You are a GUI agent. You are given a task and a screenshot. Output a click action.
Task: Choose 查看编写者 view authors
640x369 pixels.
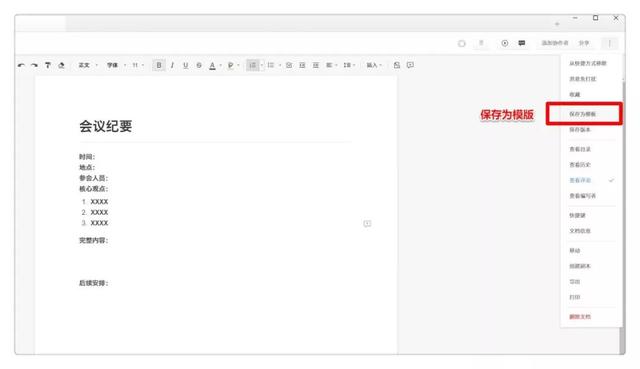pyautogui.click(x=582, y=196)
